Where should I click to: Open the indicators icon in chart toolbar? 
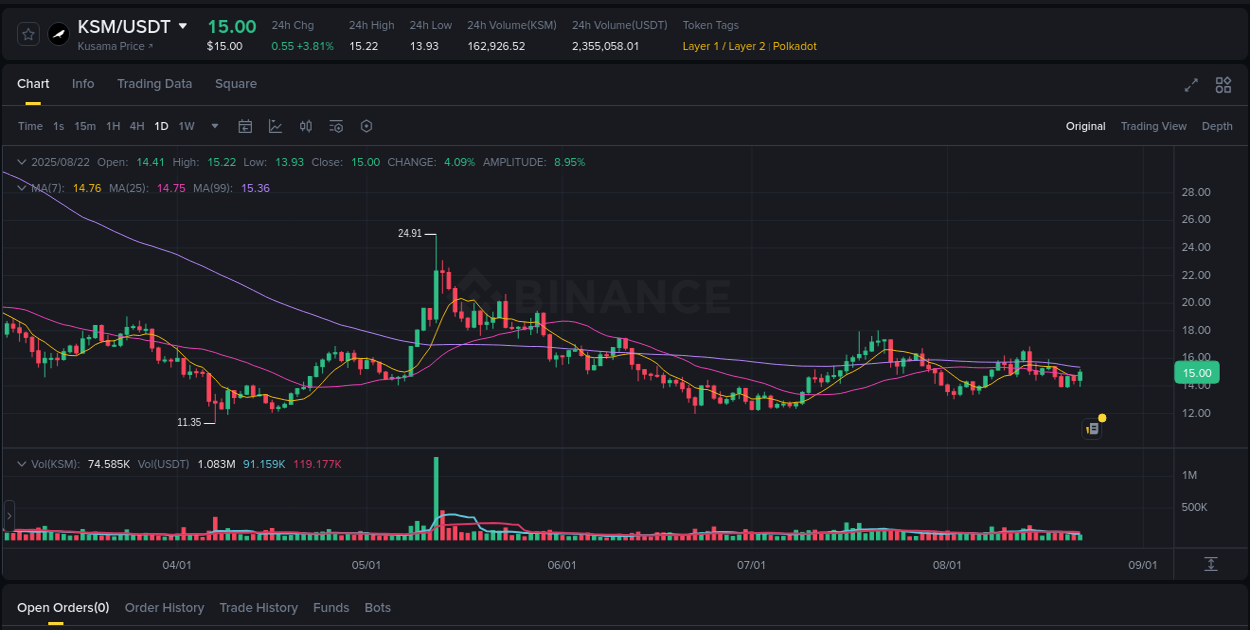point(306,126)
